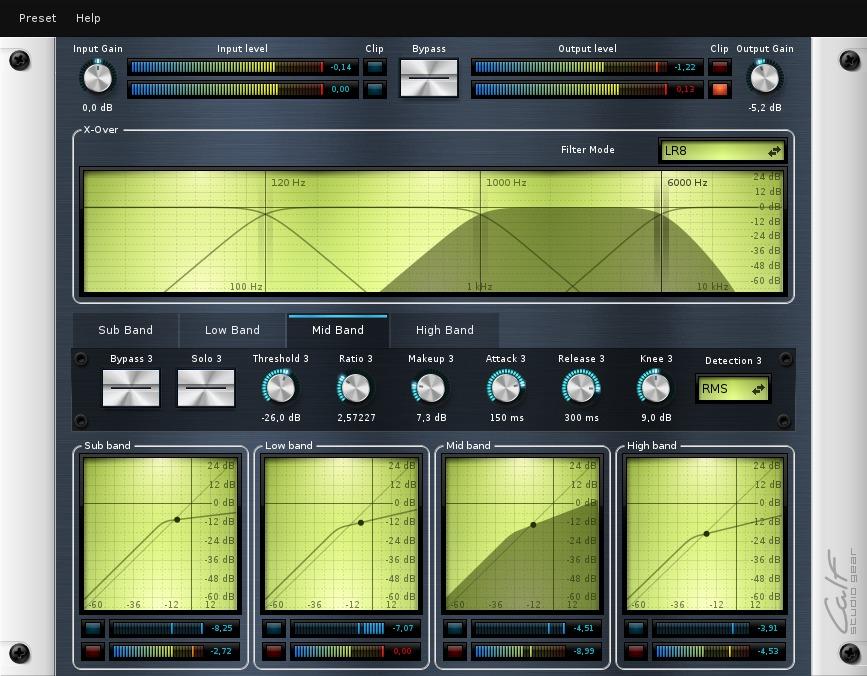
Task: Click the input level meter reading 0,00
Action: point(243,90)
